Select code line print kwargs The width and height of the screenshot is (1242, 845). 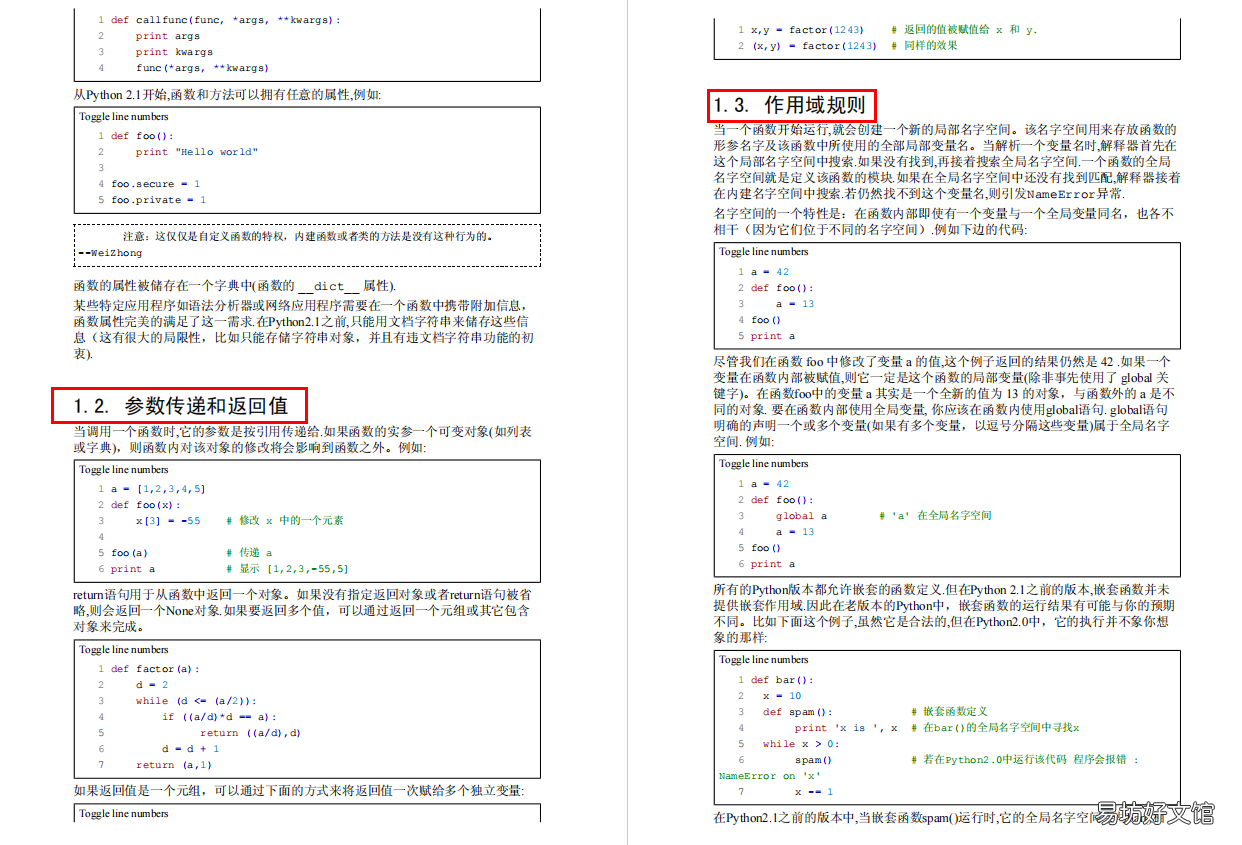pyautogui.click(x=174, y=52)
